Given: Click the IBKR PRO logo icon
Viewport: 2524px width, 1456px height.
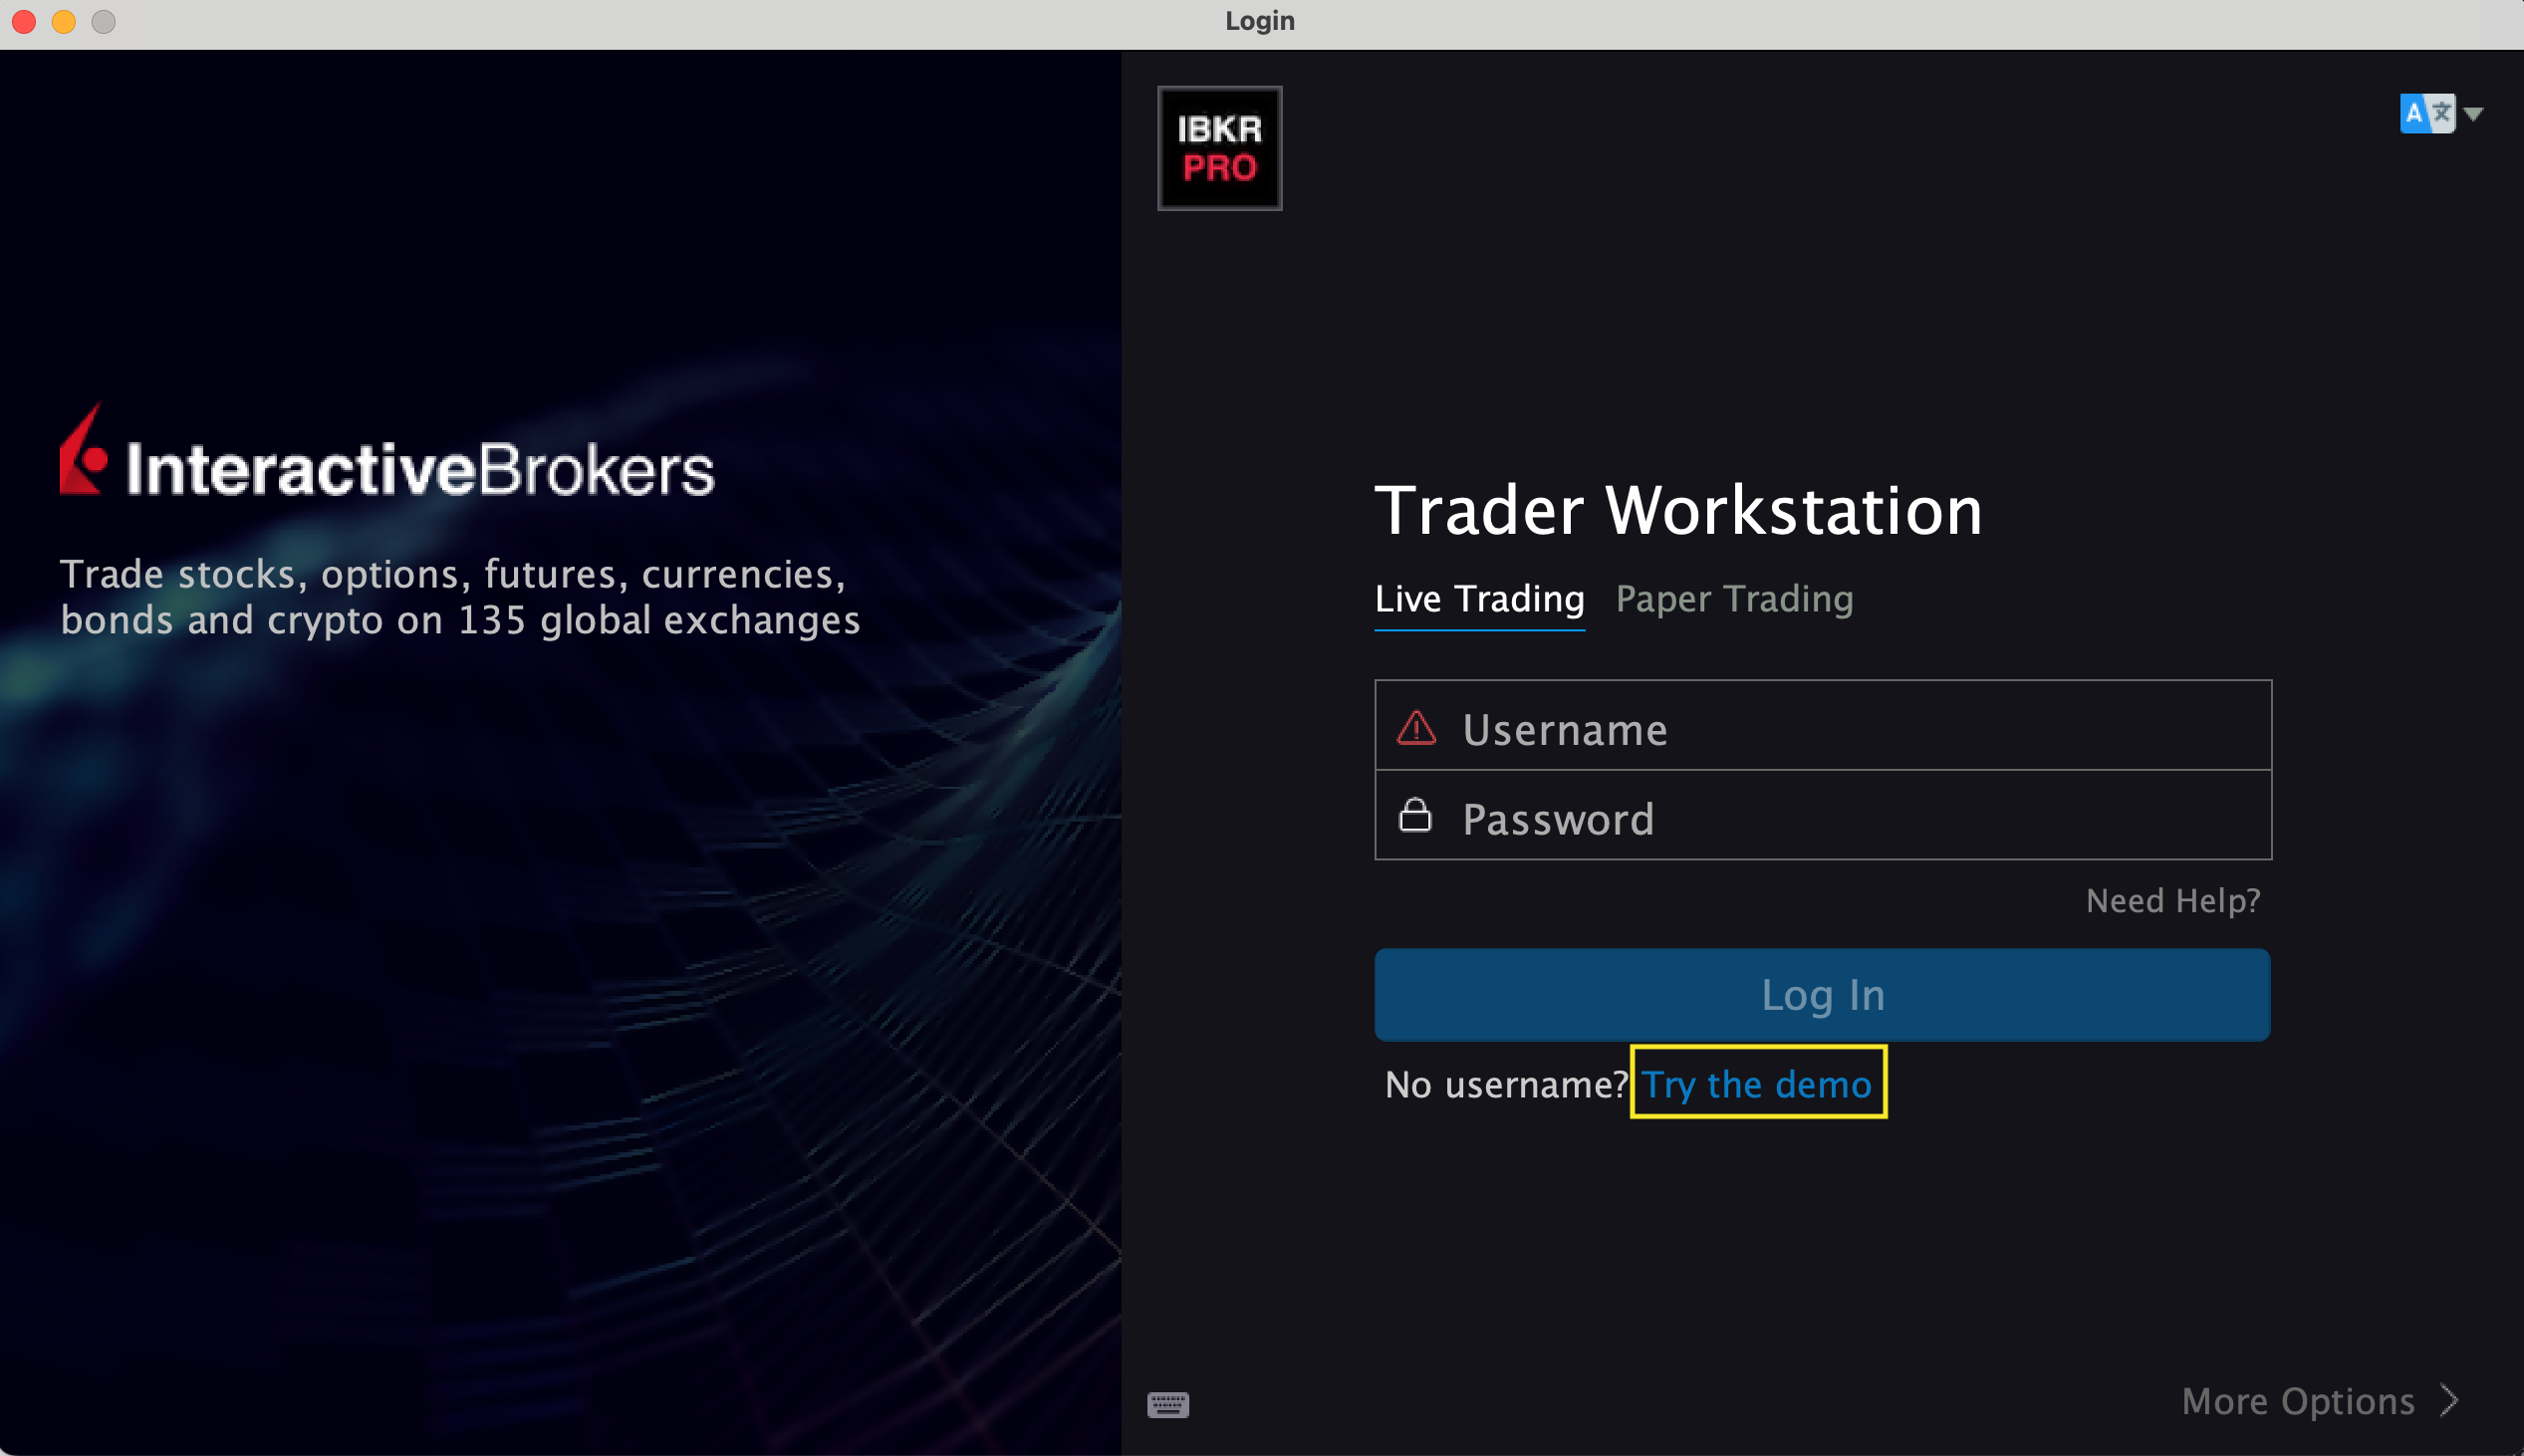Looking at the screenshot, I should pos(1219,148).
